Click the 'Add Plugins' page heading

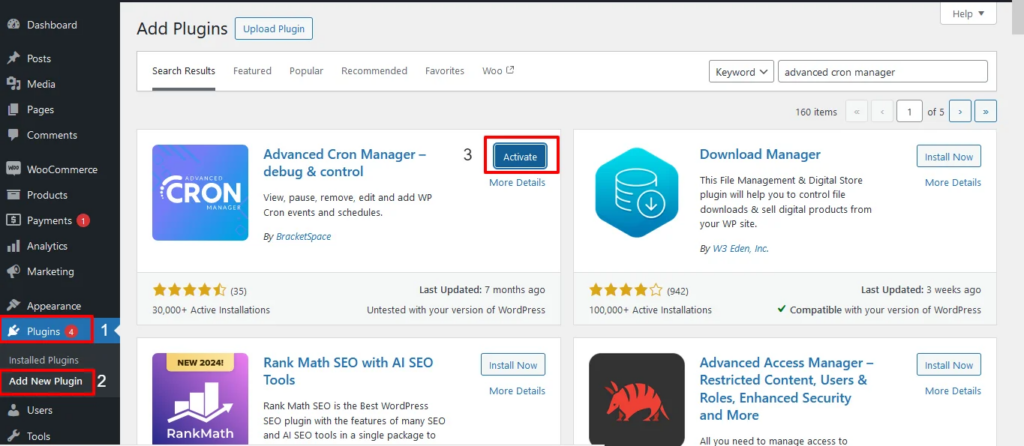pos(182,29)
